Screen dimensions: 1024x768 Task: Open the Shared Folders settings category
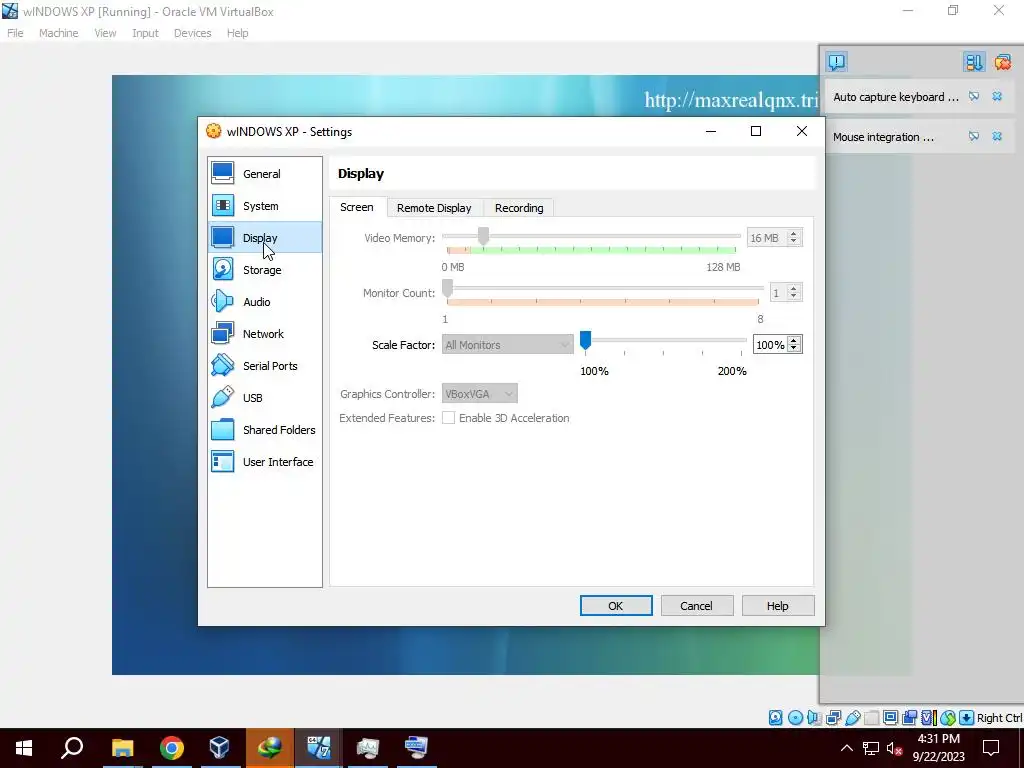pyautogui.click(x=264, y=430)
